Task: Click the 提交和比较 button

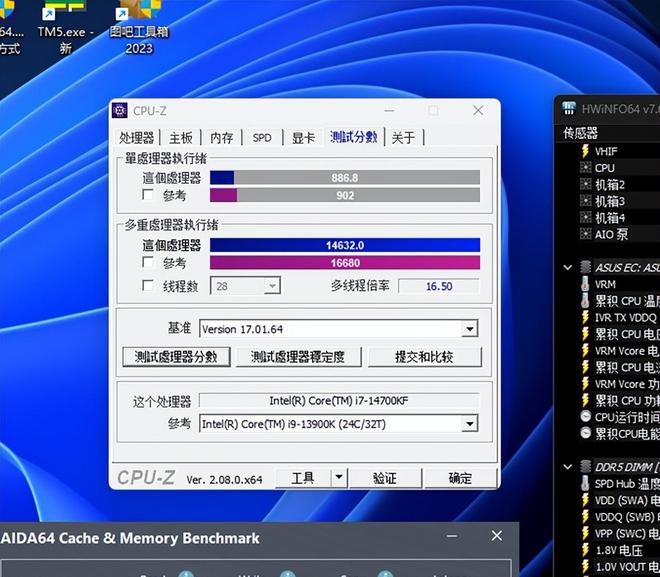Action: [x=424, y=357]
